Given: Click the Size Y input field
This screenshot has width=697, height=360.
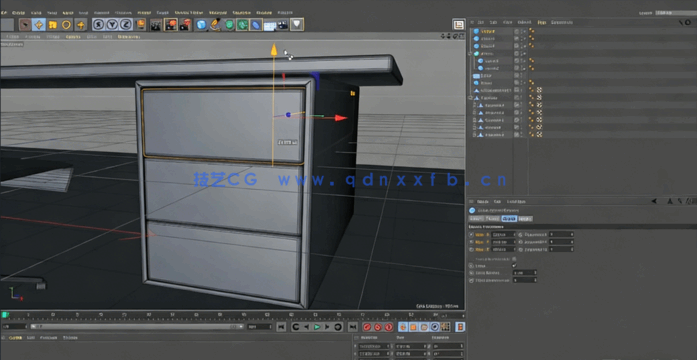Looking at the screenshot, I should point(504,242).
